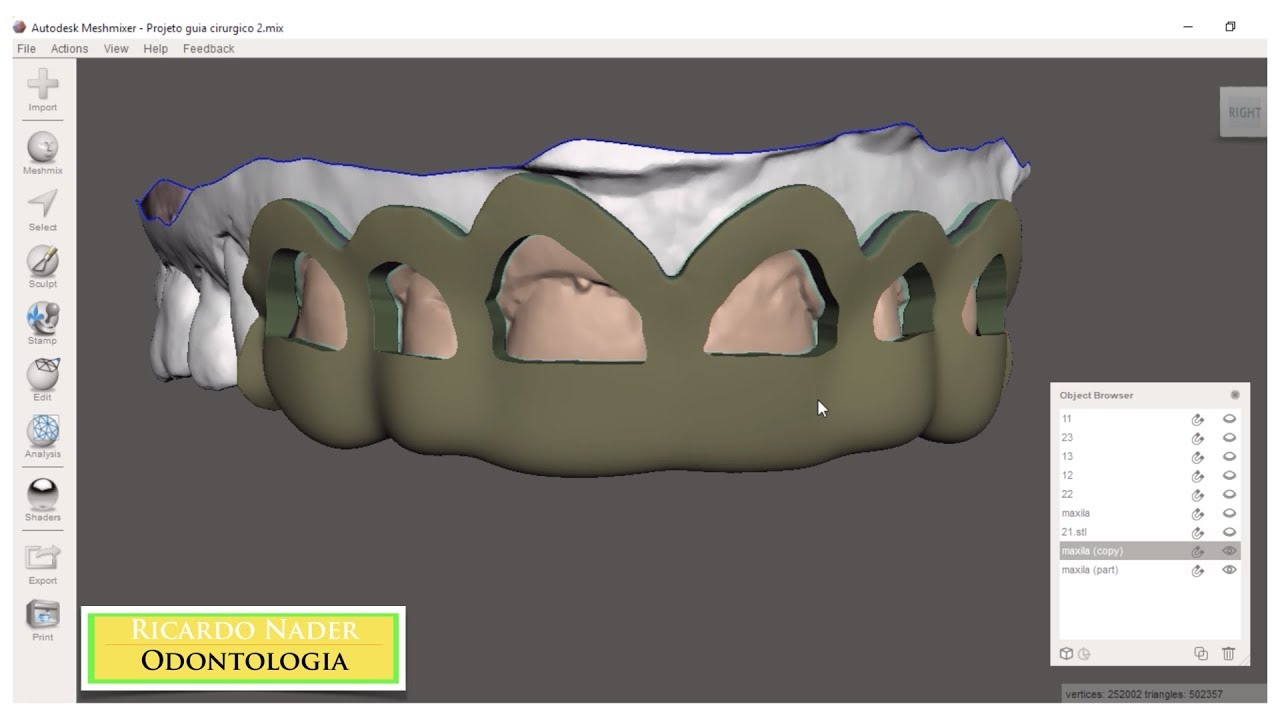Select the maxila (copy) row
Viewport: 1280px width, 720px height.
pos(1149,551)
